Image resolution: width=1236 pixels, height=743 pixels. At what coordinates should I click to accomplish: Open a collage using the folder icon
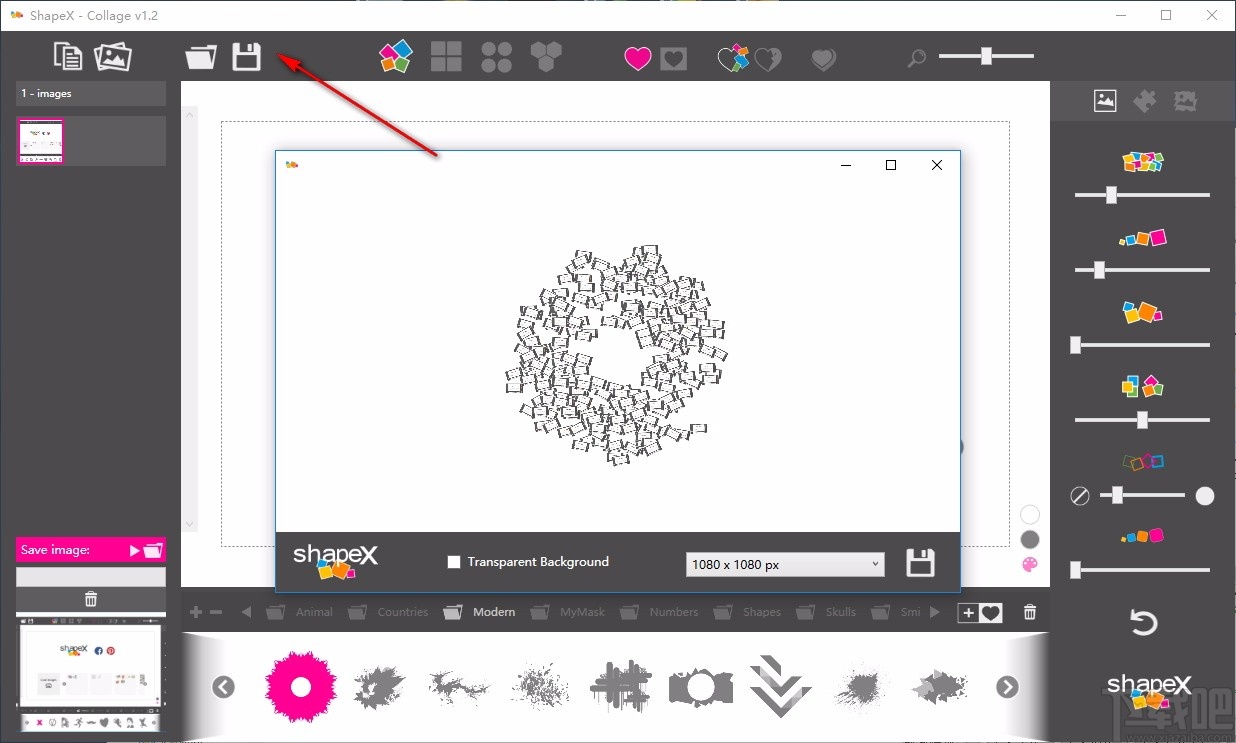pyautogui.click(x=200, y=57)
